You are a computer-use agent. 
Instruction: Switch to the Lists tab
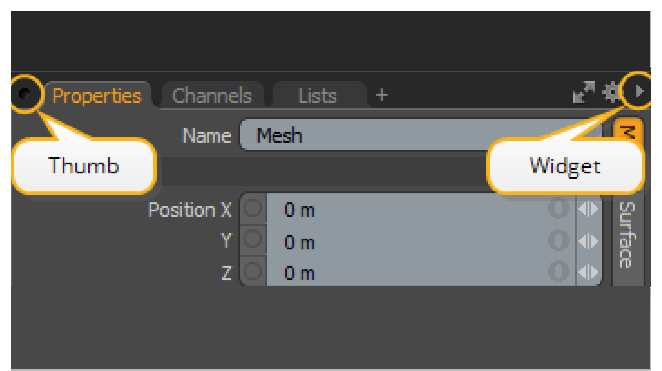tap(317, 95)
